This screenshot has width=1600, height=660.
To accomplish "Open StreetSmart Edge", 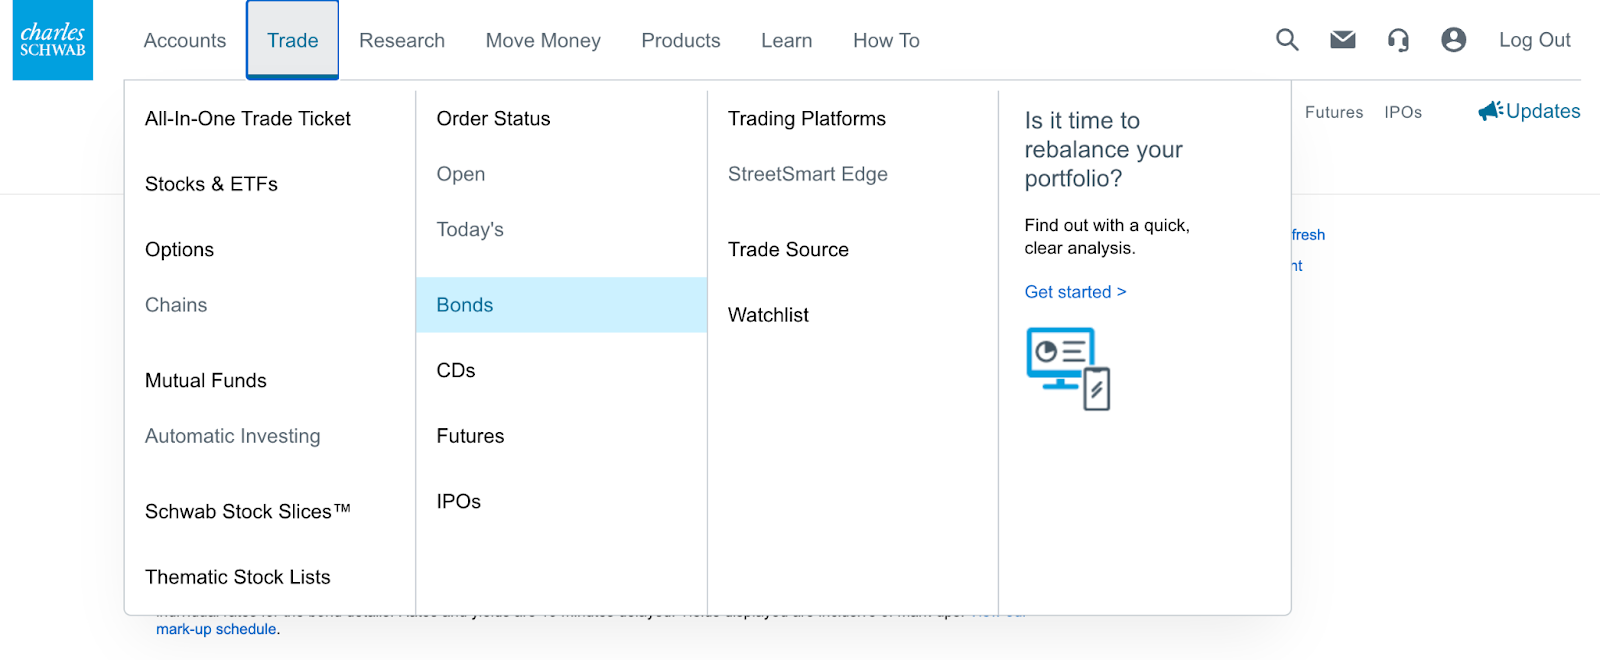I will (808, 174).
